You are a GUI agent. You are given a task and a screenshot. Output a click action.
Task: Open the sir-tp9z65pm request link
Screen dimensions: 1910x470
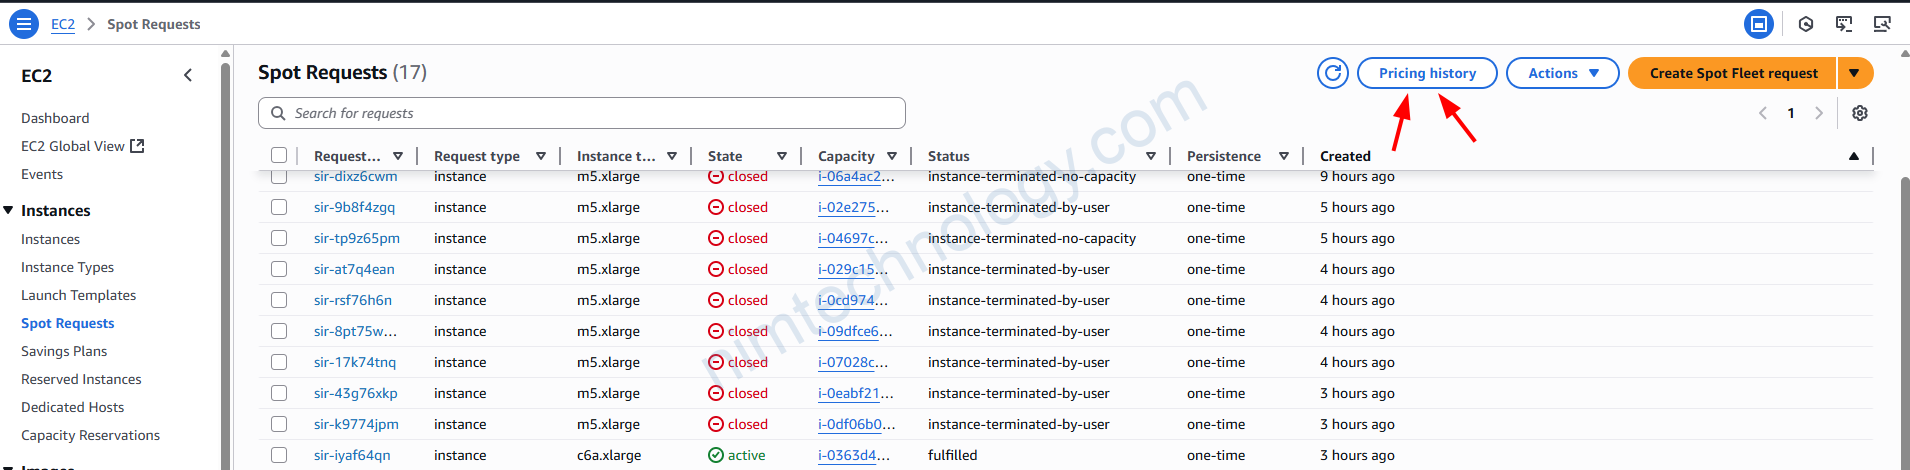click(356, 238)
